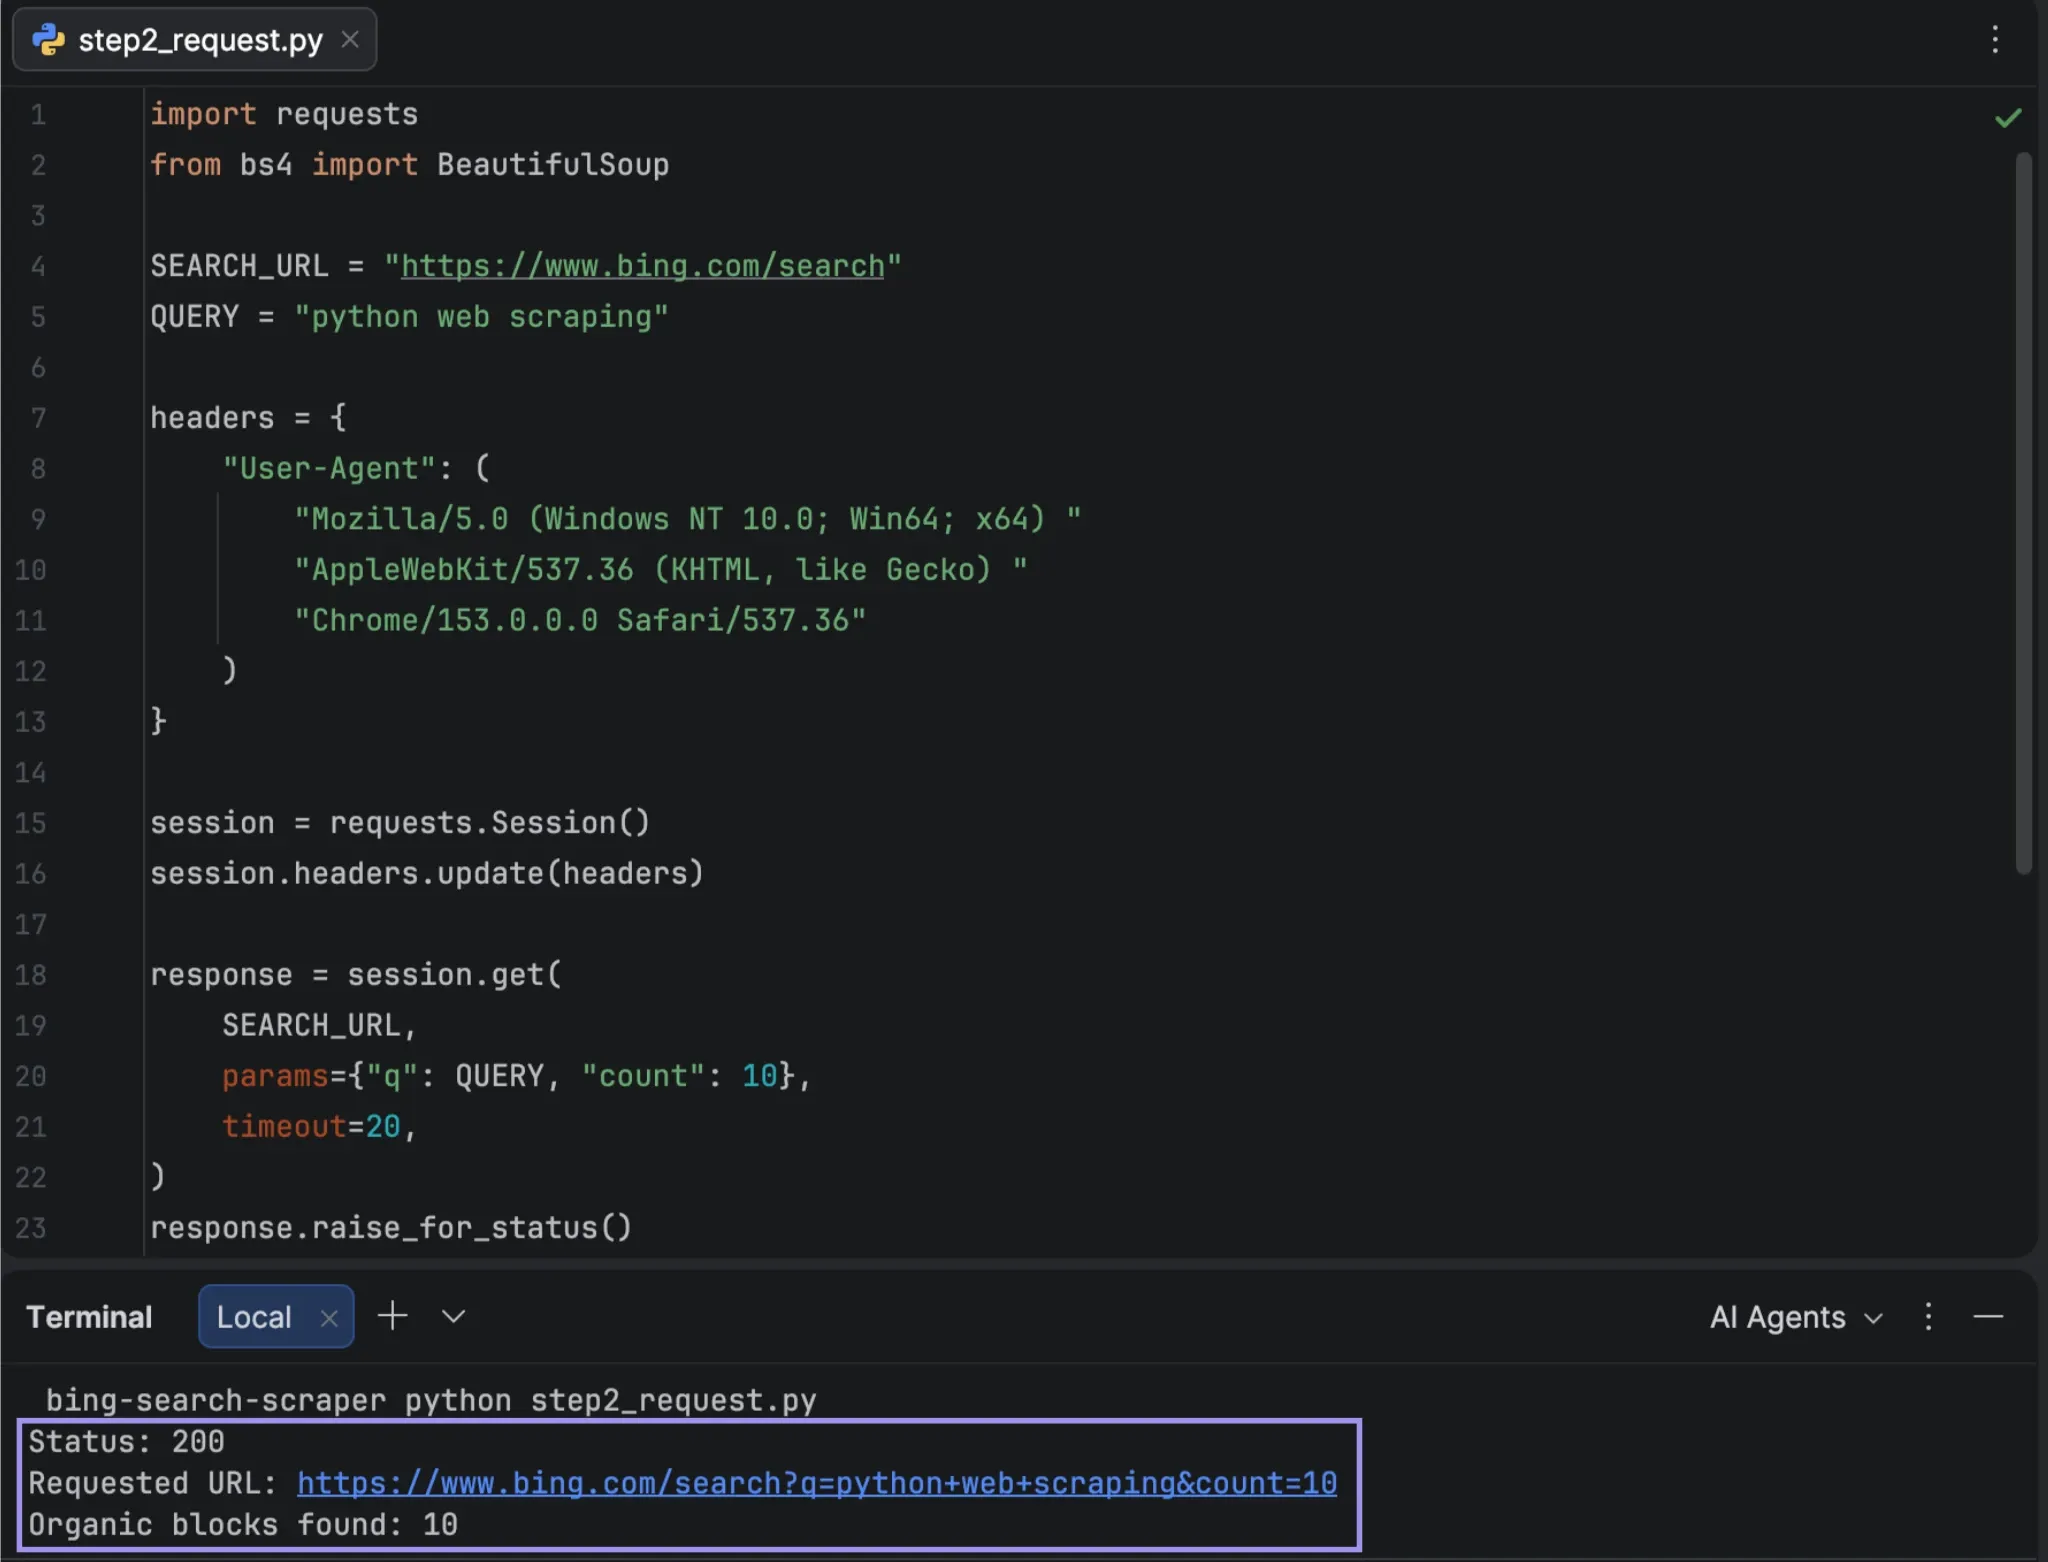Click the AppleWebKit/537.36 string line
The image size is (2048, 1562).
point(660,570)
